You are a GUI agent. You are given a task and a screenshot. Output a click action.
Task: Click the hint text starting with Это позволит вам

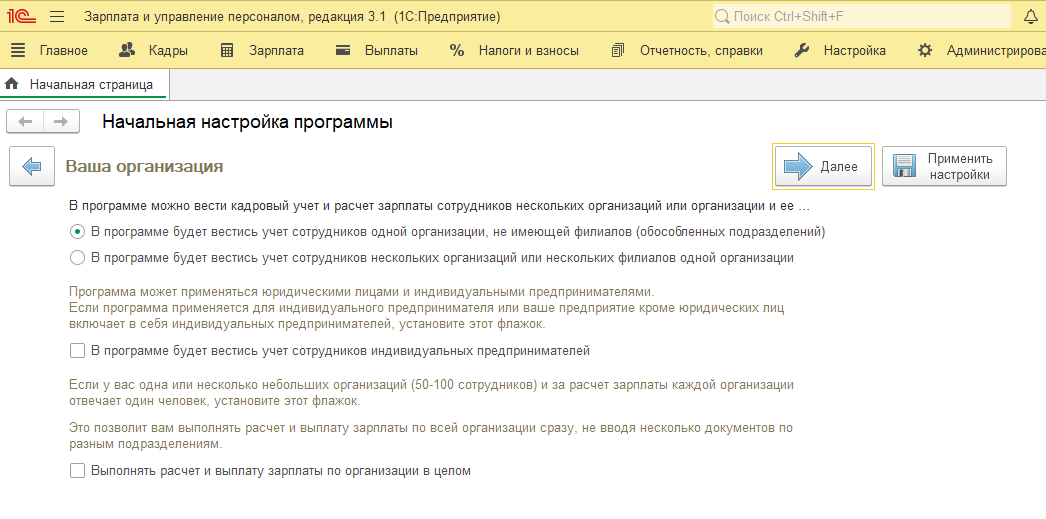click(x=431, y=436)
